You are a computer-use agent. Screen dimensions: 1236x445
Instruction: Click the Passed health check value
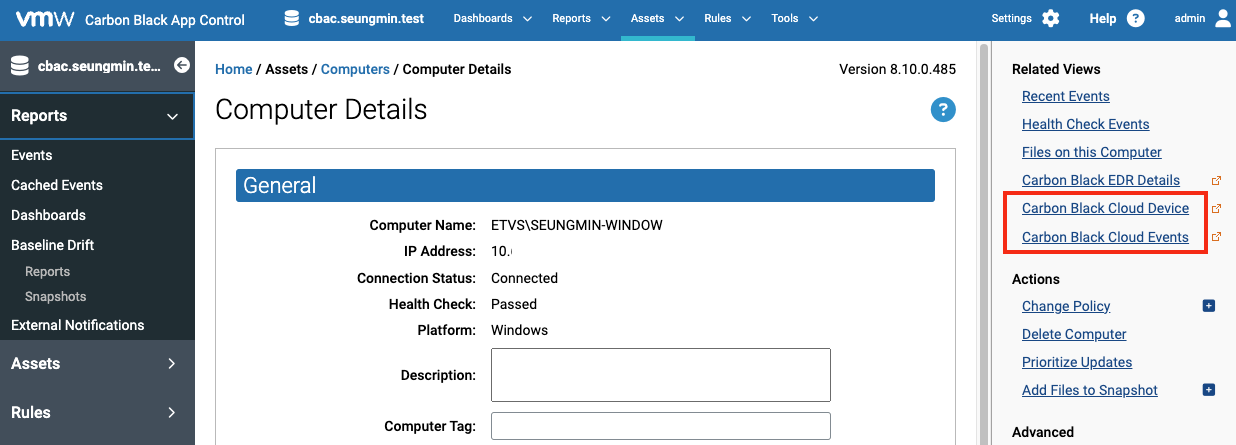pos(514,304)
